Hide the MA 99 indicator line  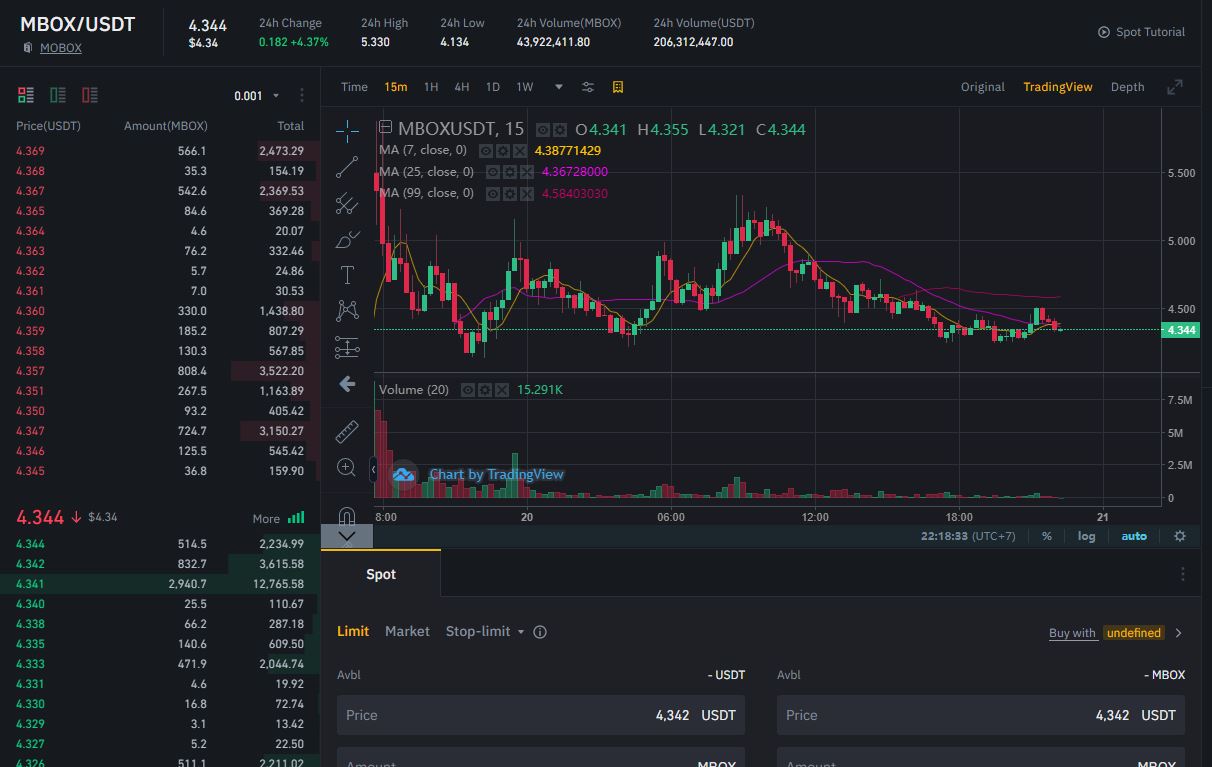click(x=493, y=194)
